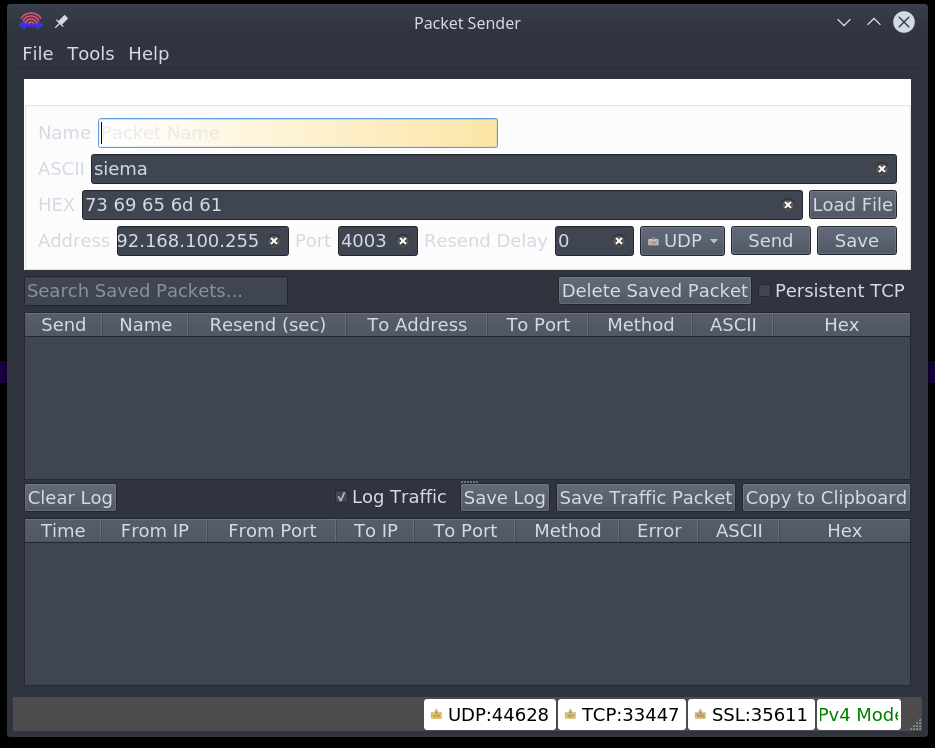Click traffic log Hex column header
The image size is (935, 748).
[844, 531]
